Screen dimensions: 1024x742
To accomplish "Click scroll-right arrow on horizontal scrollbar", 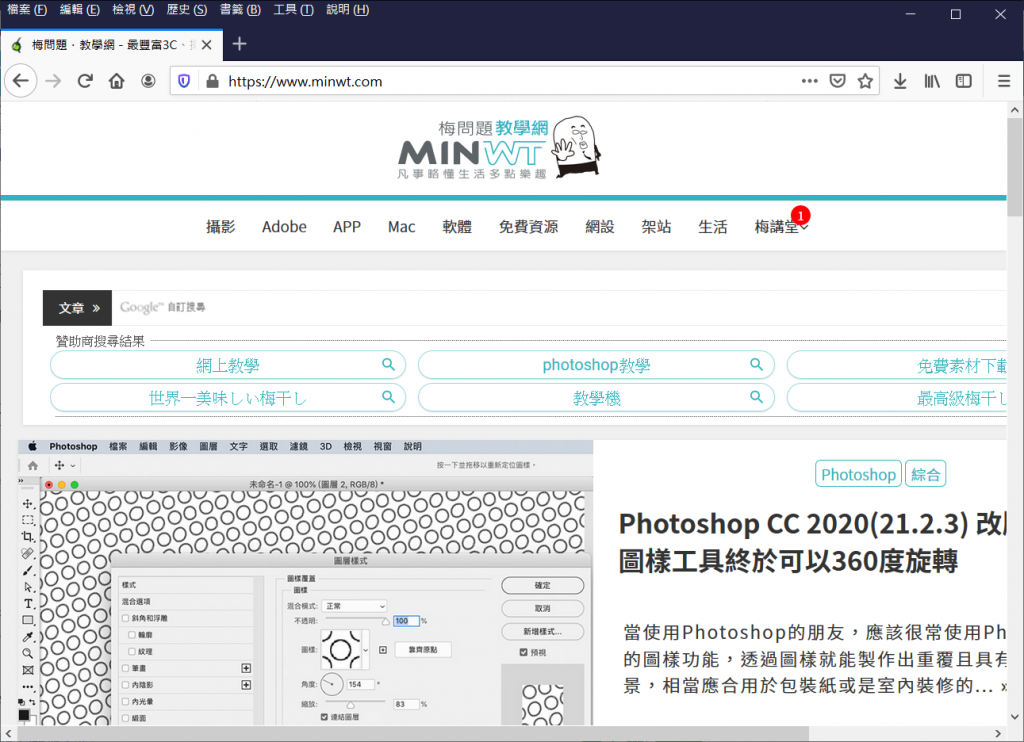I will [x=998, y=734].
